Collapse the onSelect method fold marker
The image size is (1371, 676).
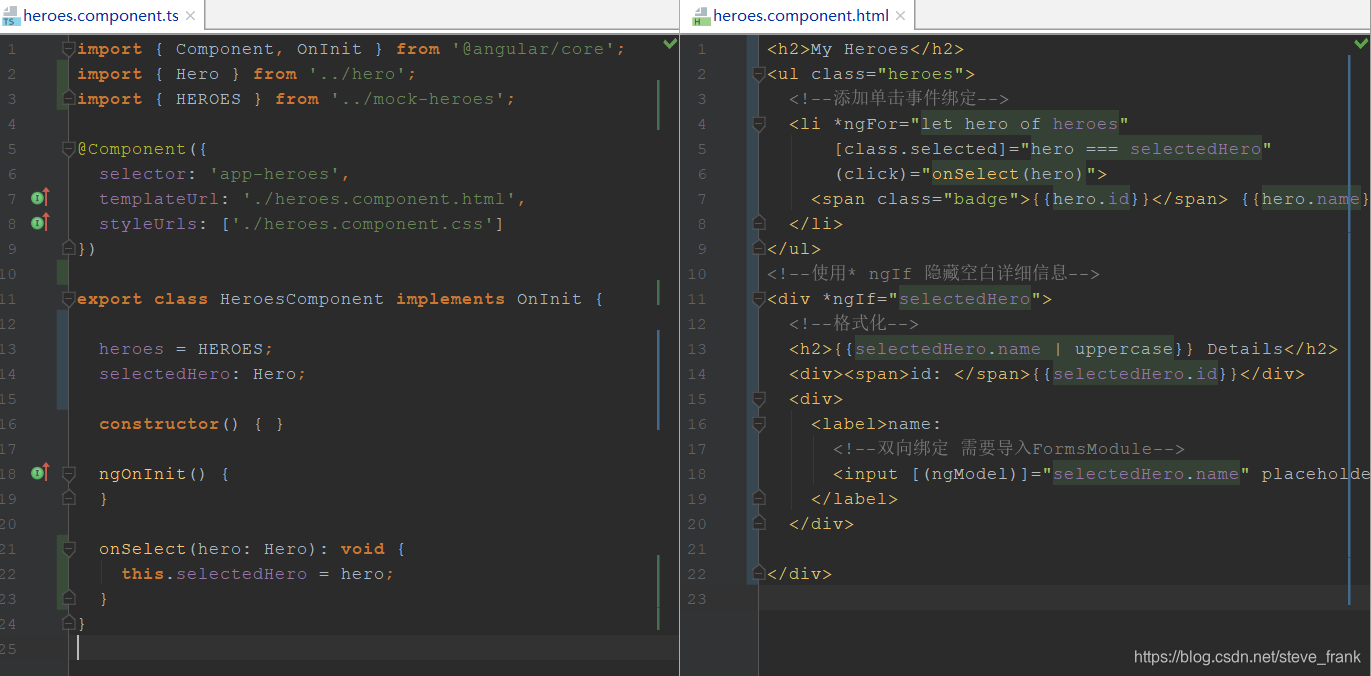point(68,548)
